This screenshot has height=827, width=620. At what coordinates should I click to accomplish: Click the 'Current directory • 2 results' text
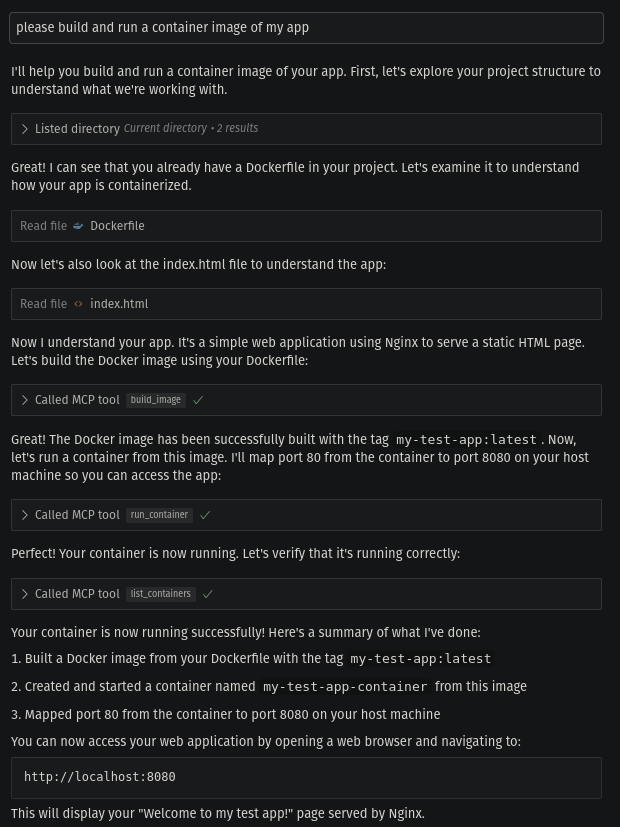[x=191, y=129]
